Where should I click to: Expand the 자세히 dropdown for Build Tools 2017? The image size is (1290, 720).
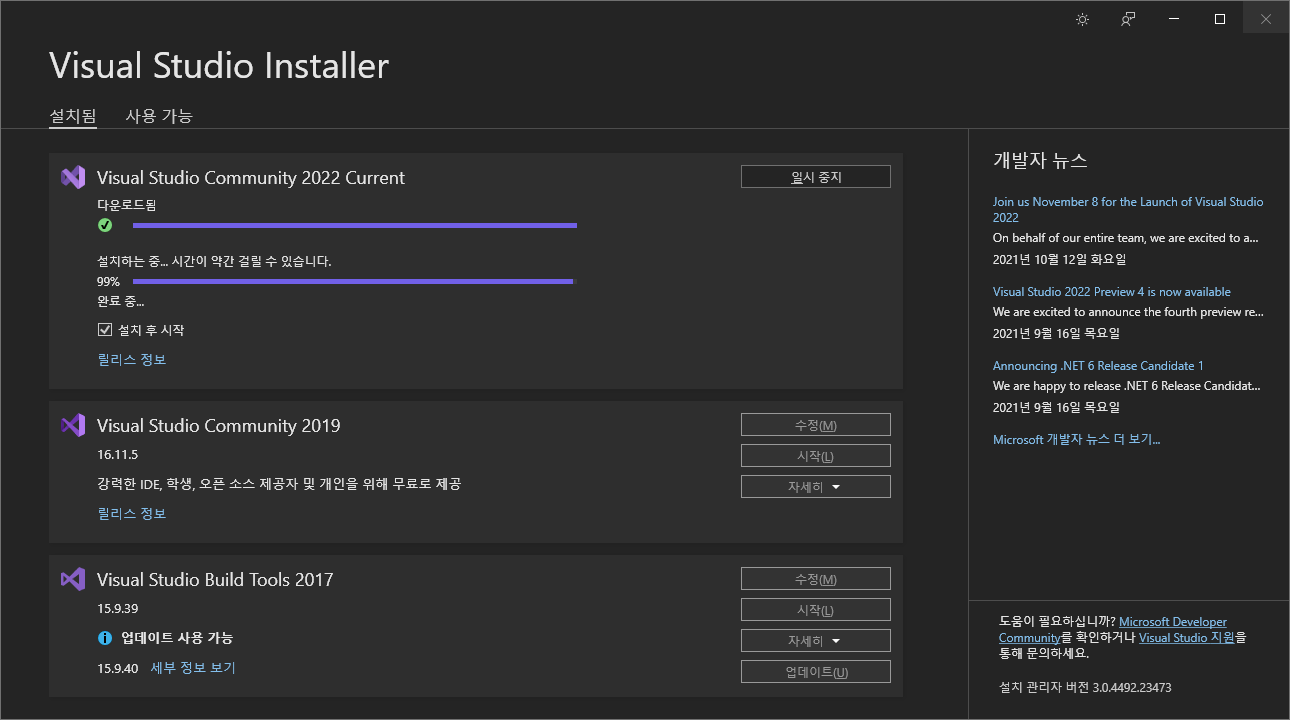pyautogui.click(x=816, y=641)
